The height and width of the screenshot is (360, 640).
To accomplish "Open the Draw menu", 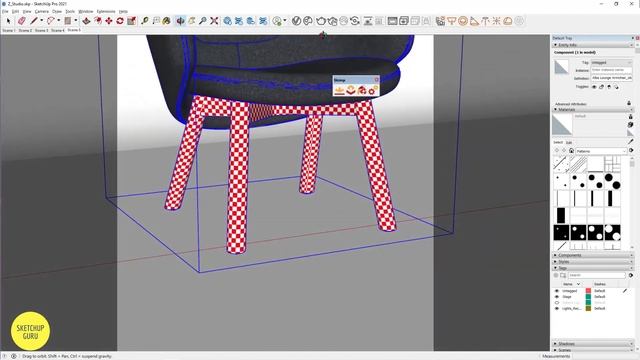I will pos(57,11).
